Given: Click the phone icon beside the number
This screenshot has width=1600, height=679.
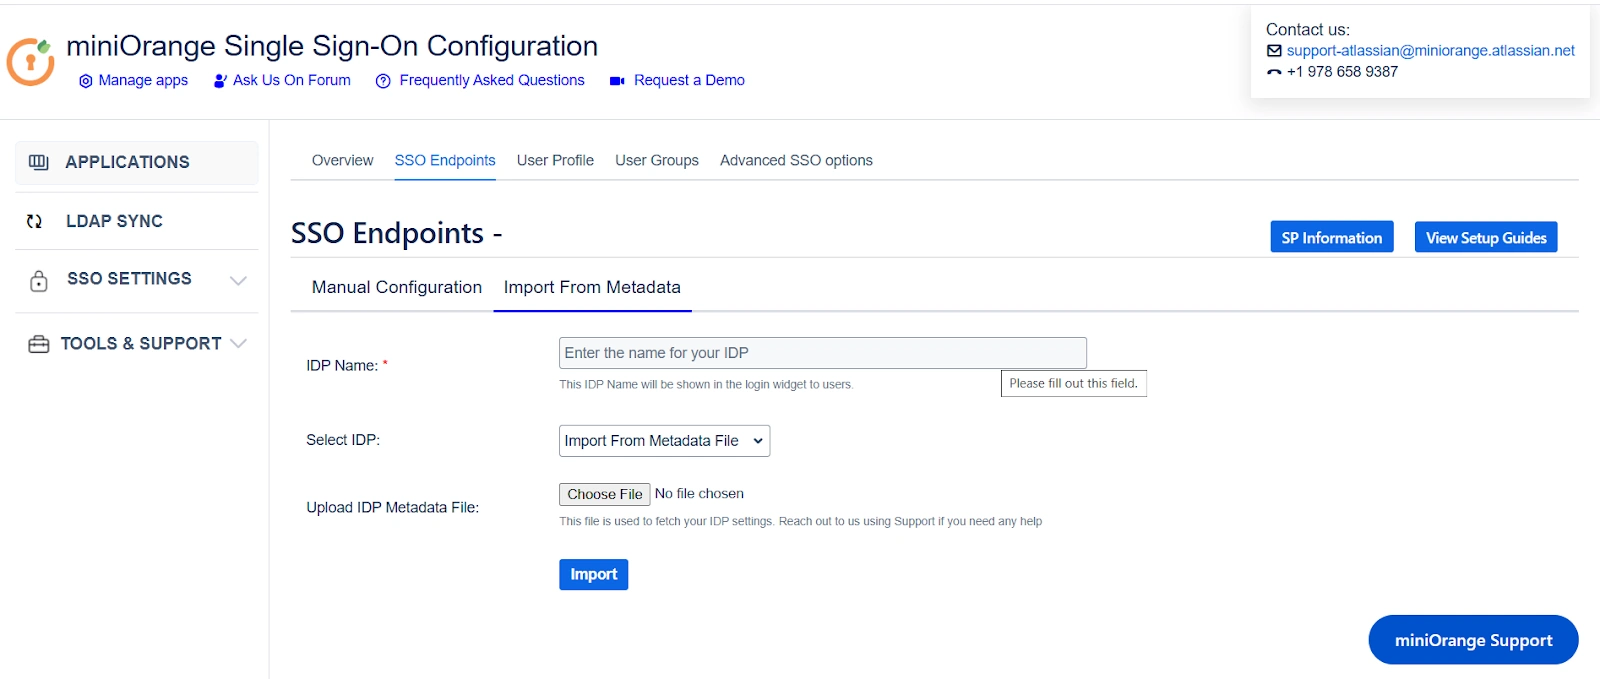Looking at the screenshot, I should [1274, 72].
